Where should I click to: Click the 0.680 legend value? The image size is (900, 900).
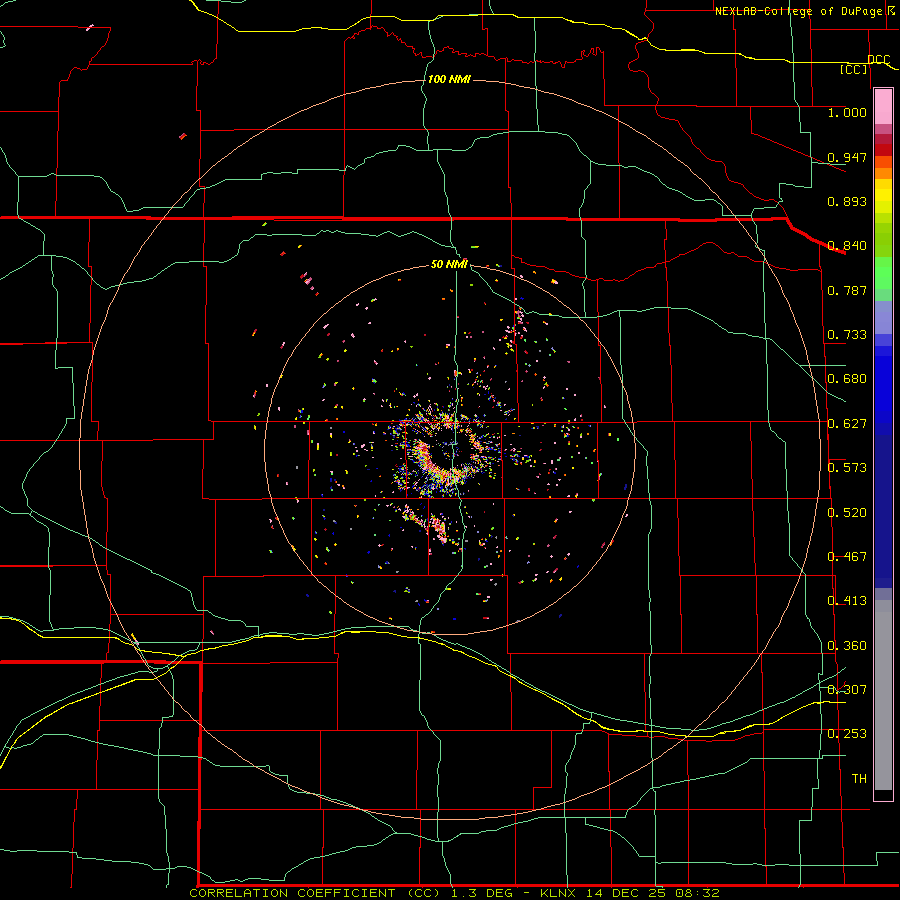(x=847, y=379)
